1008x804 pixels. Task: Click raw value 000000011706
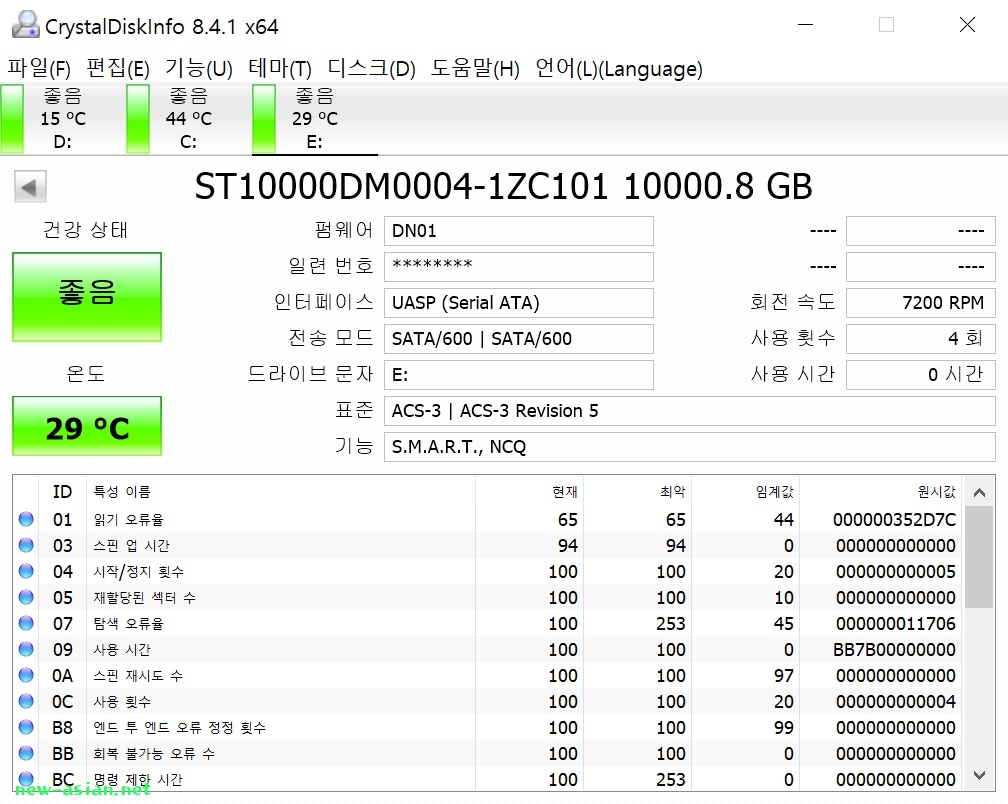[x=896, y=623]
